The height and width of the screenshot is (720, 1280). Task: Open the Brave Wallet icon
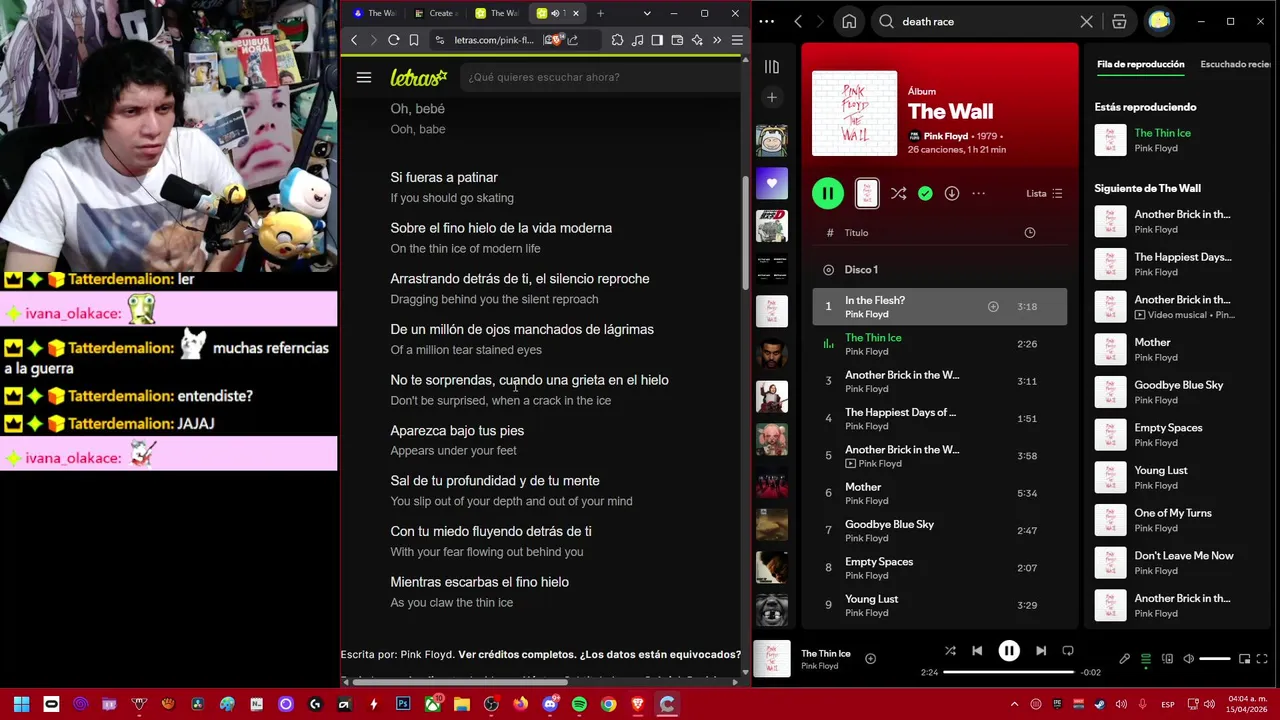coord(677,40)
